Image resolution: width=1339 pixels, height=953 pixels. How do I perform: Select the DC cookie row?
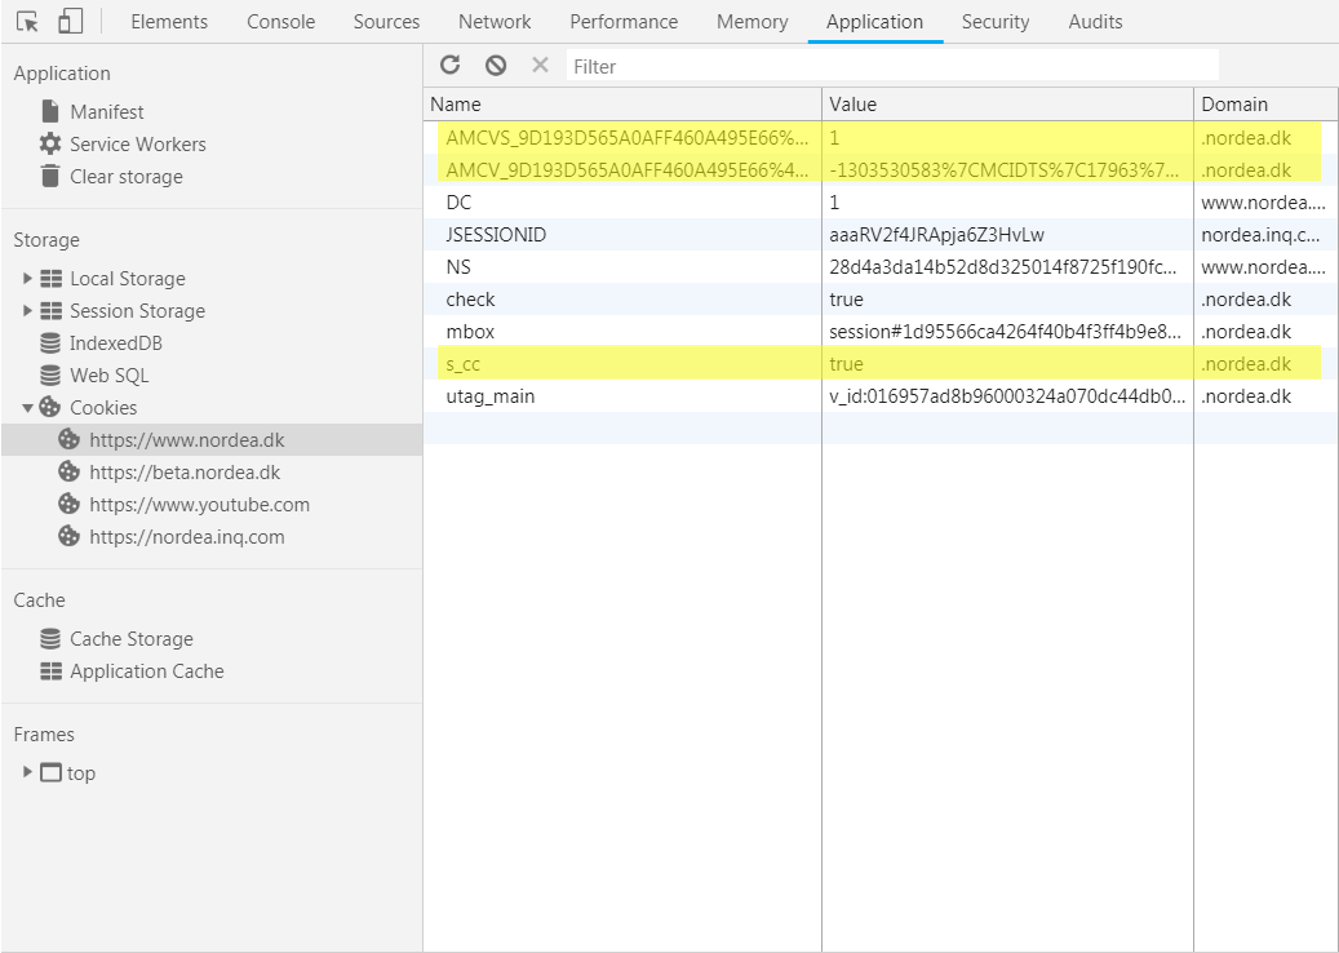pyautogui.click(x=880, y=202)
